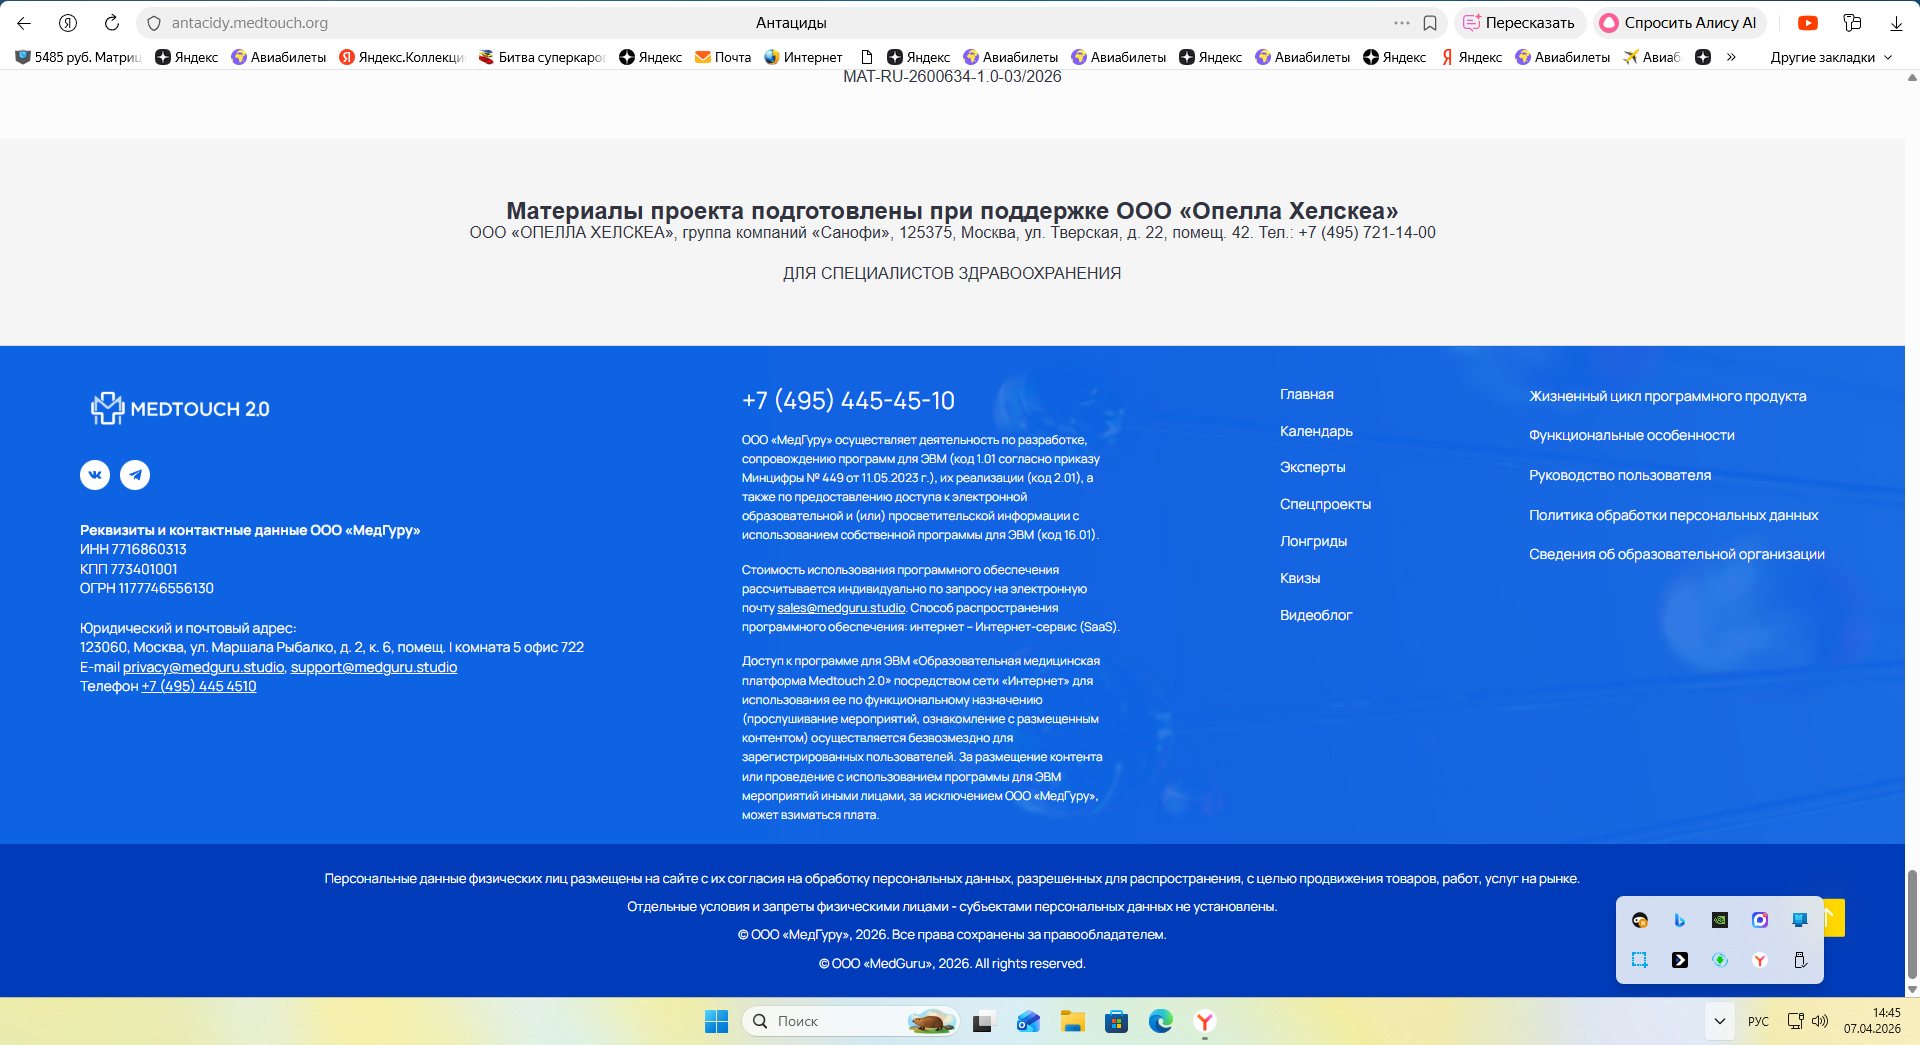Open network settings from the system tray

1796,1021
